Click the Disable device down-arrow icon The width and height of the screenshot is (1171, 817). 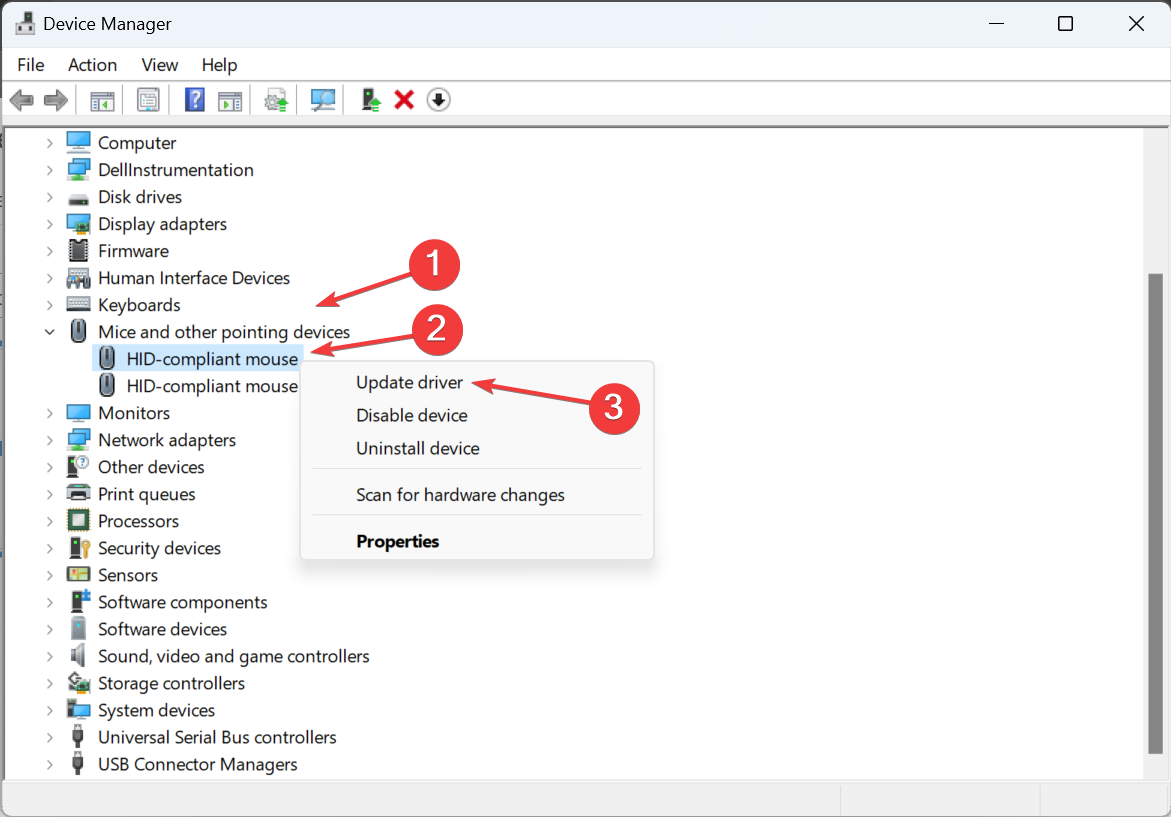point(438,100)
